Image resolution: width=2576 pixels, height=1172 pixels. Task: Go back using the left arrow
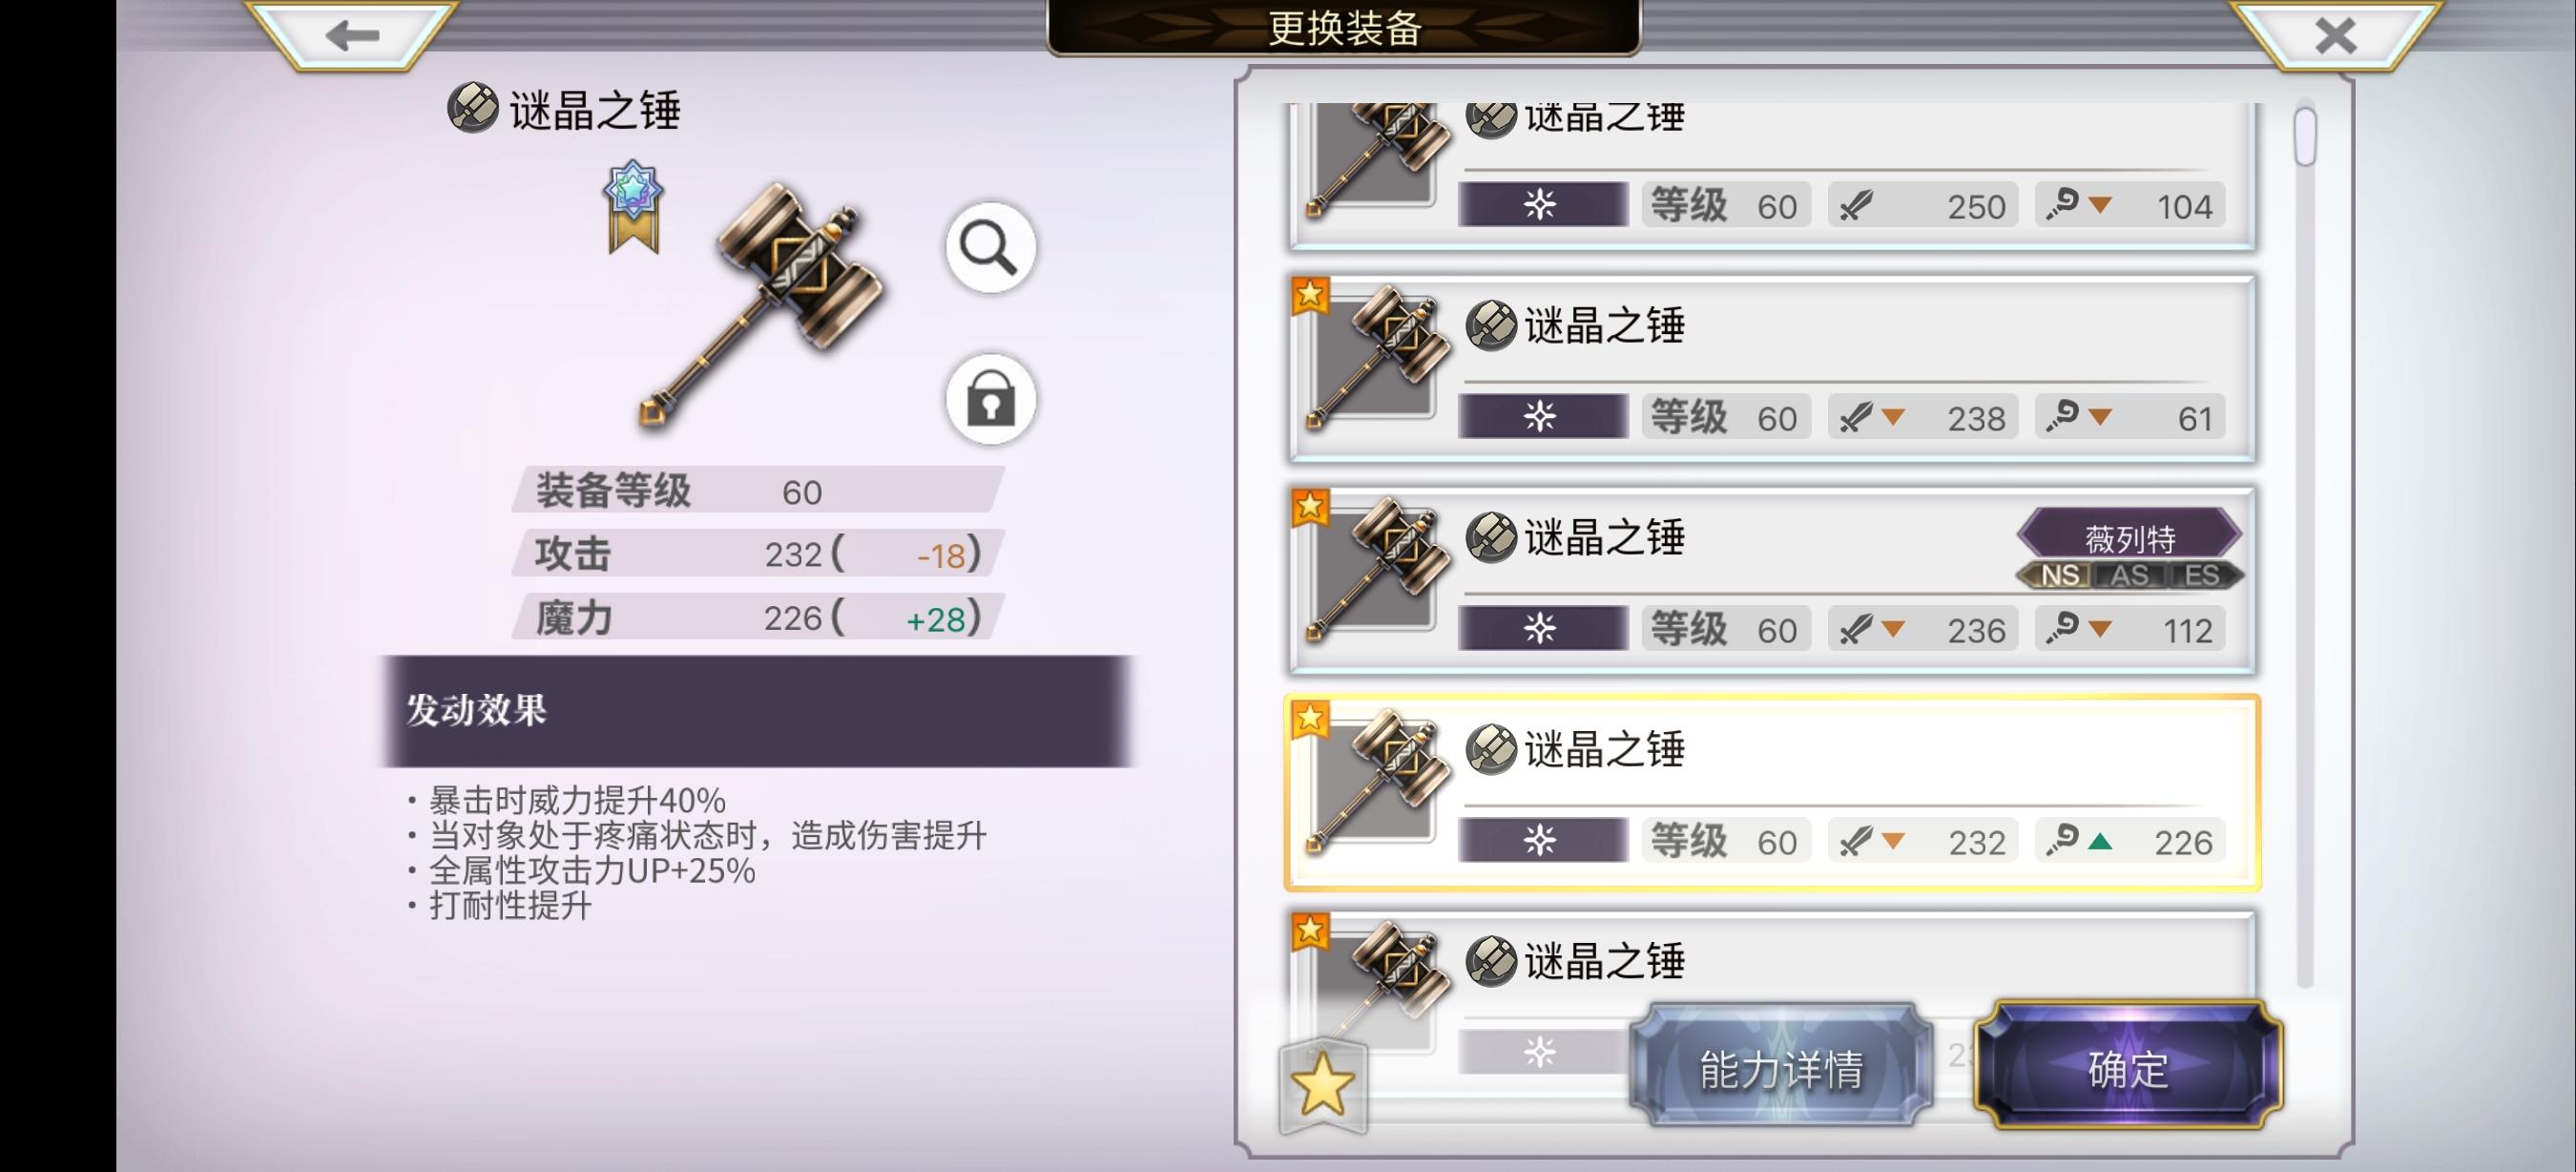click(x=352, y=36)
